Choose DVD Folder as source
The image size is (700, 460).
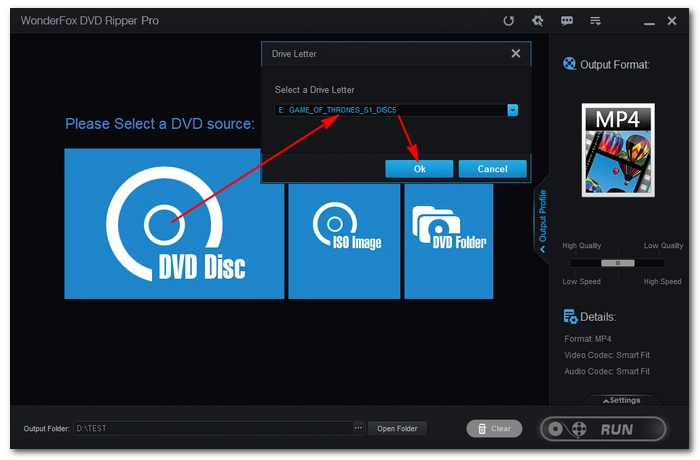(449, 241)
